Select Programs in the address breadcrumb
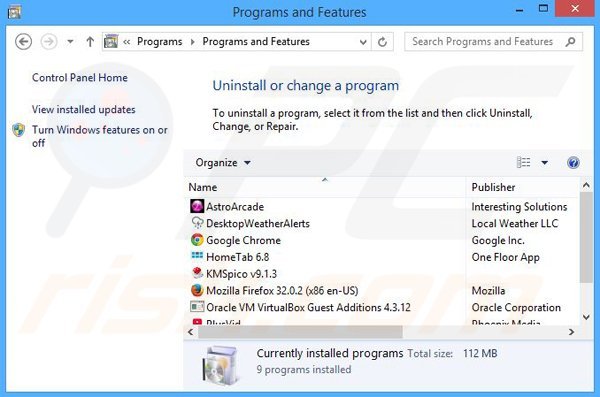The width and height of the screenshot is (600, 397). (x=160, y=41)
